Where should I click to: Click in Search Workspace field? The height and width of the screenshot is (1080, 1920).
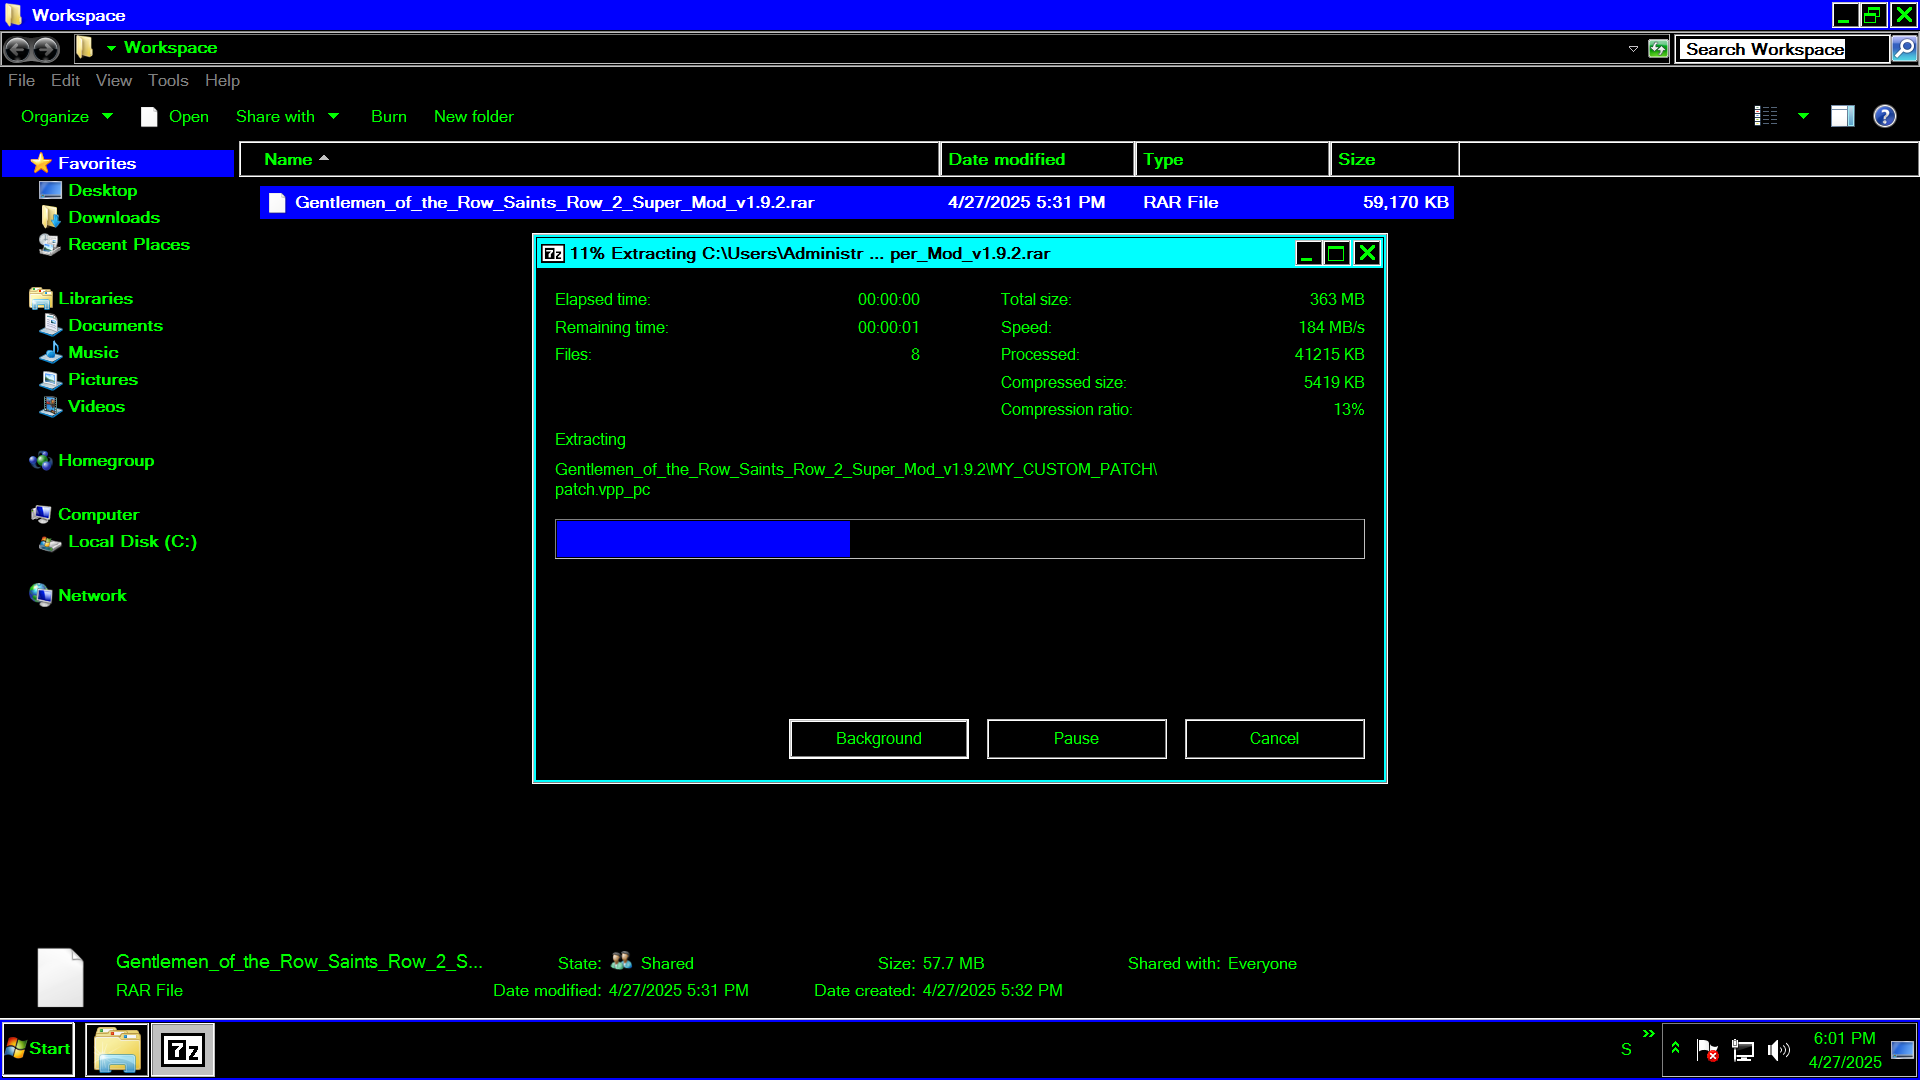(1783, 49)
